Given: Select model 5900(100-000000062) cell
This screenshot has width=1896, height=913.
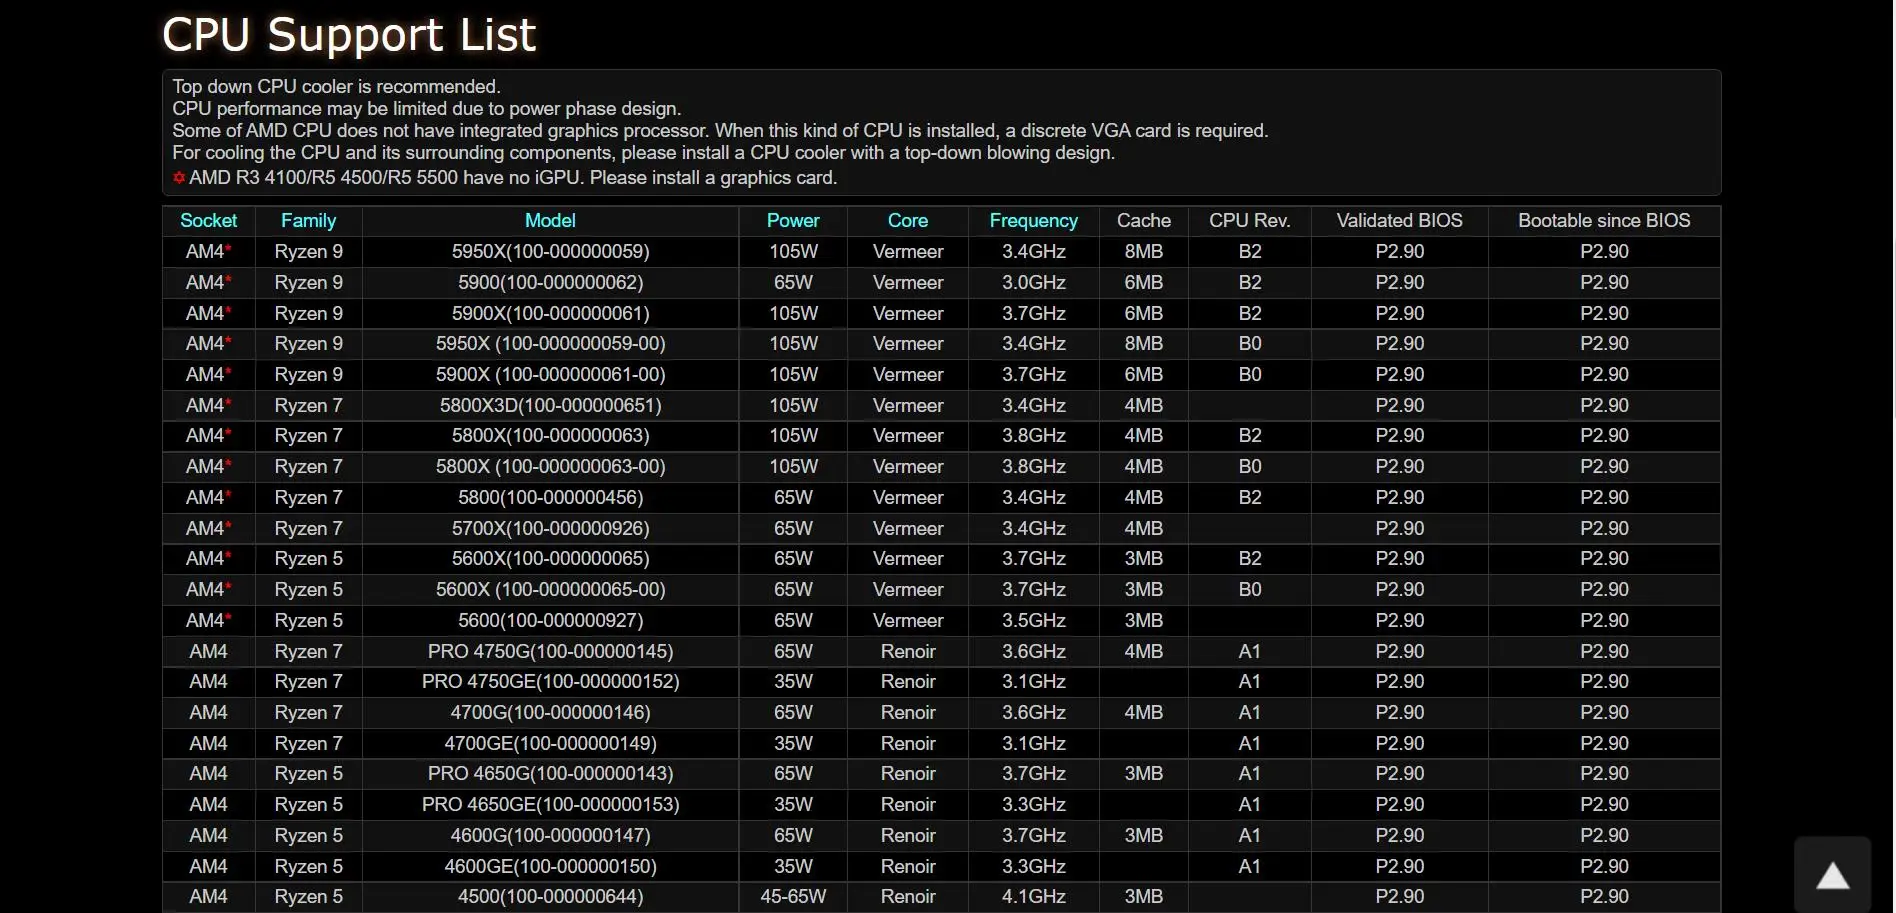Looking at the screenshot, I should coord(550,283).
